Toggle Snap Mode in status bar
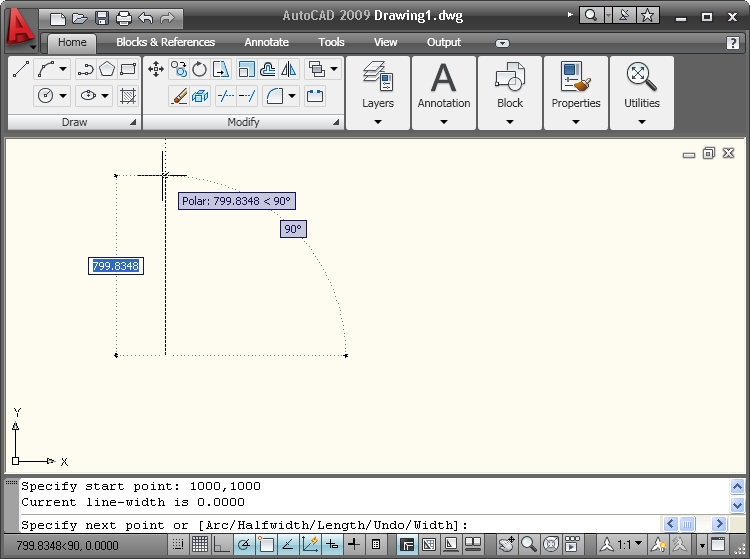 tap(178, 544)
